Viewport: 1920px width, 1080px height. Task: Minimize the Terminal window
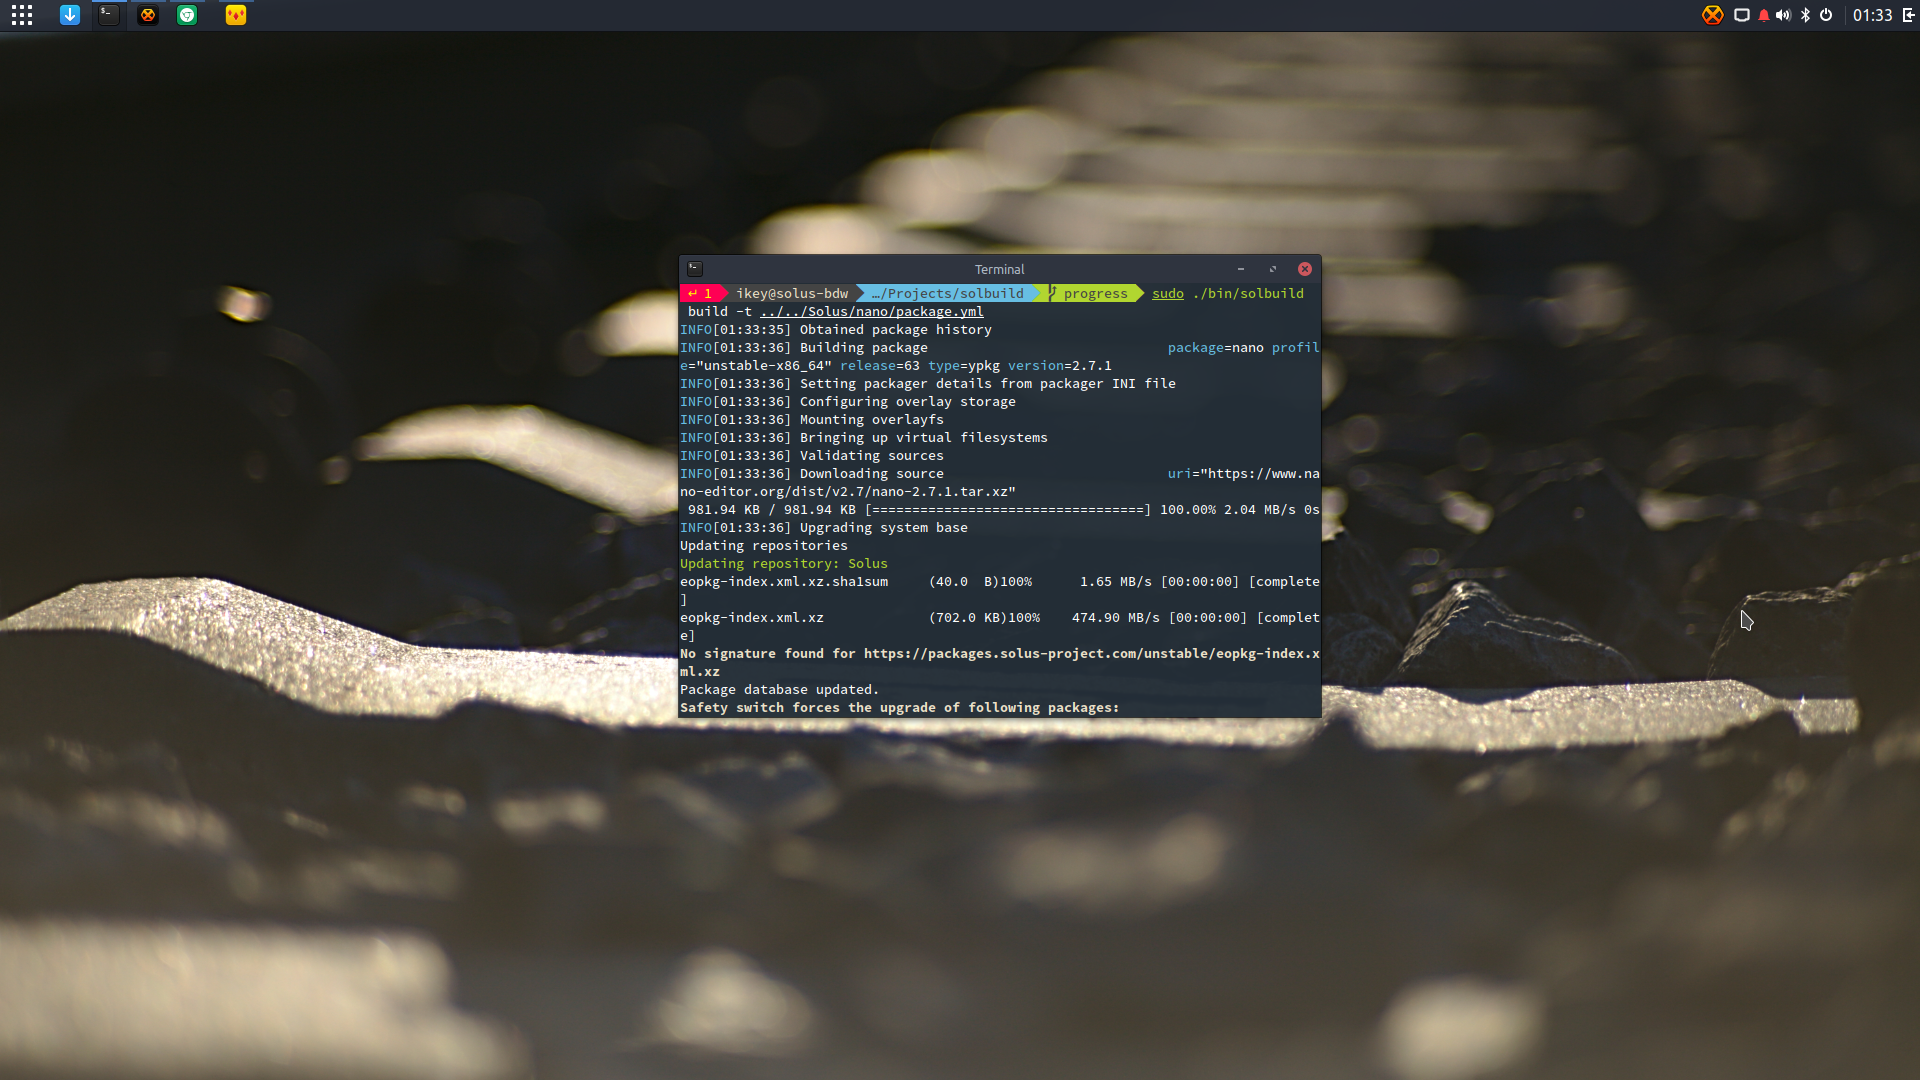click(1241, 269)
